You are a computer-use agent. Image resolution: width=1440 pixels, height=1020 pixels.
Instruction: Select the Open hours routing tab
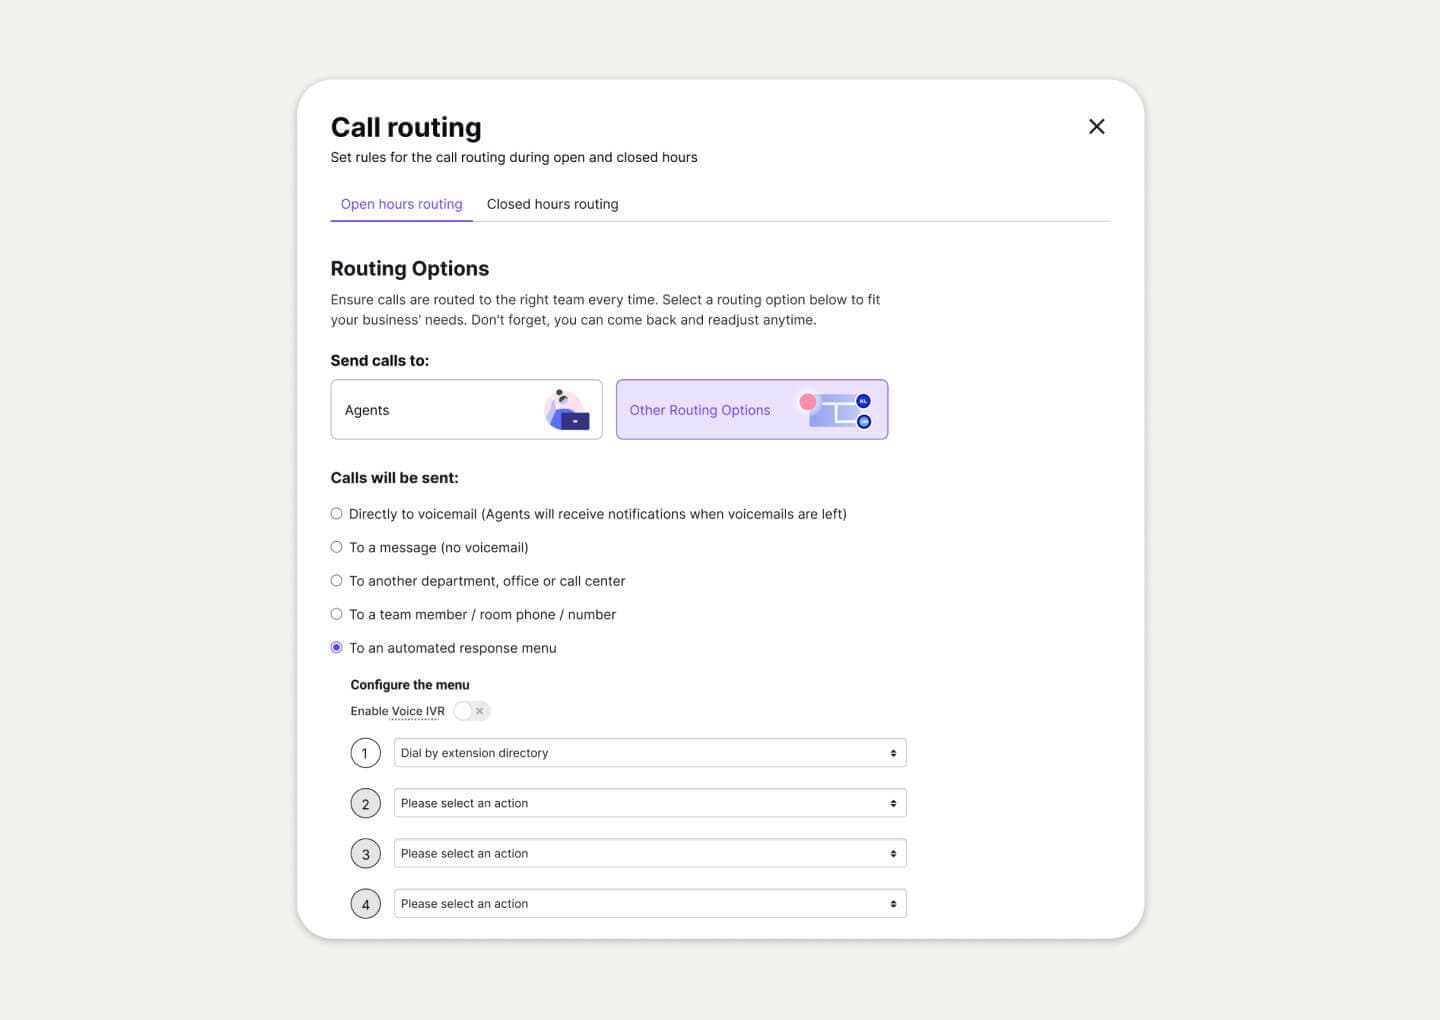click(x=400, y=204)
